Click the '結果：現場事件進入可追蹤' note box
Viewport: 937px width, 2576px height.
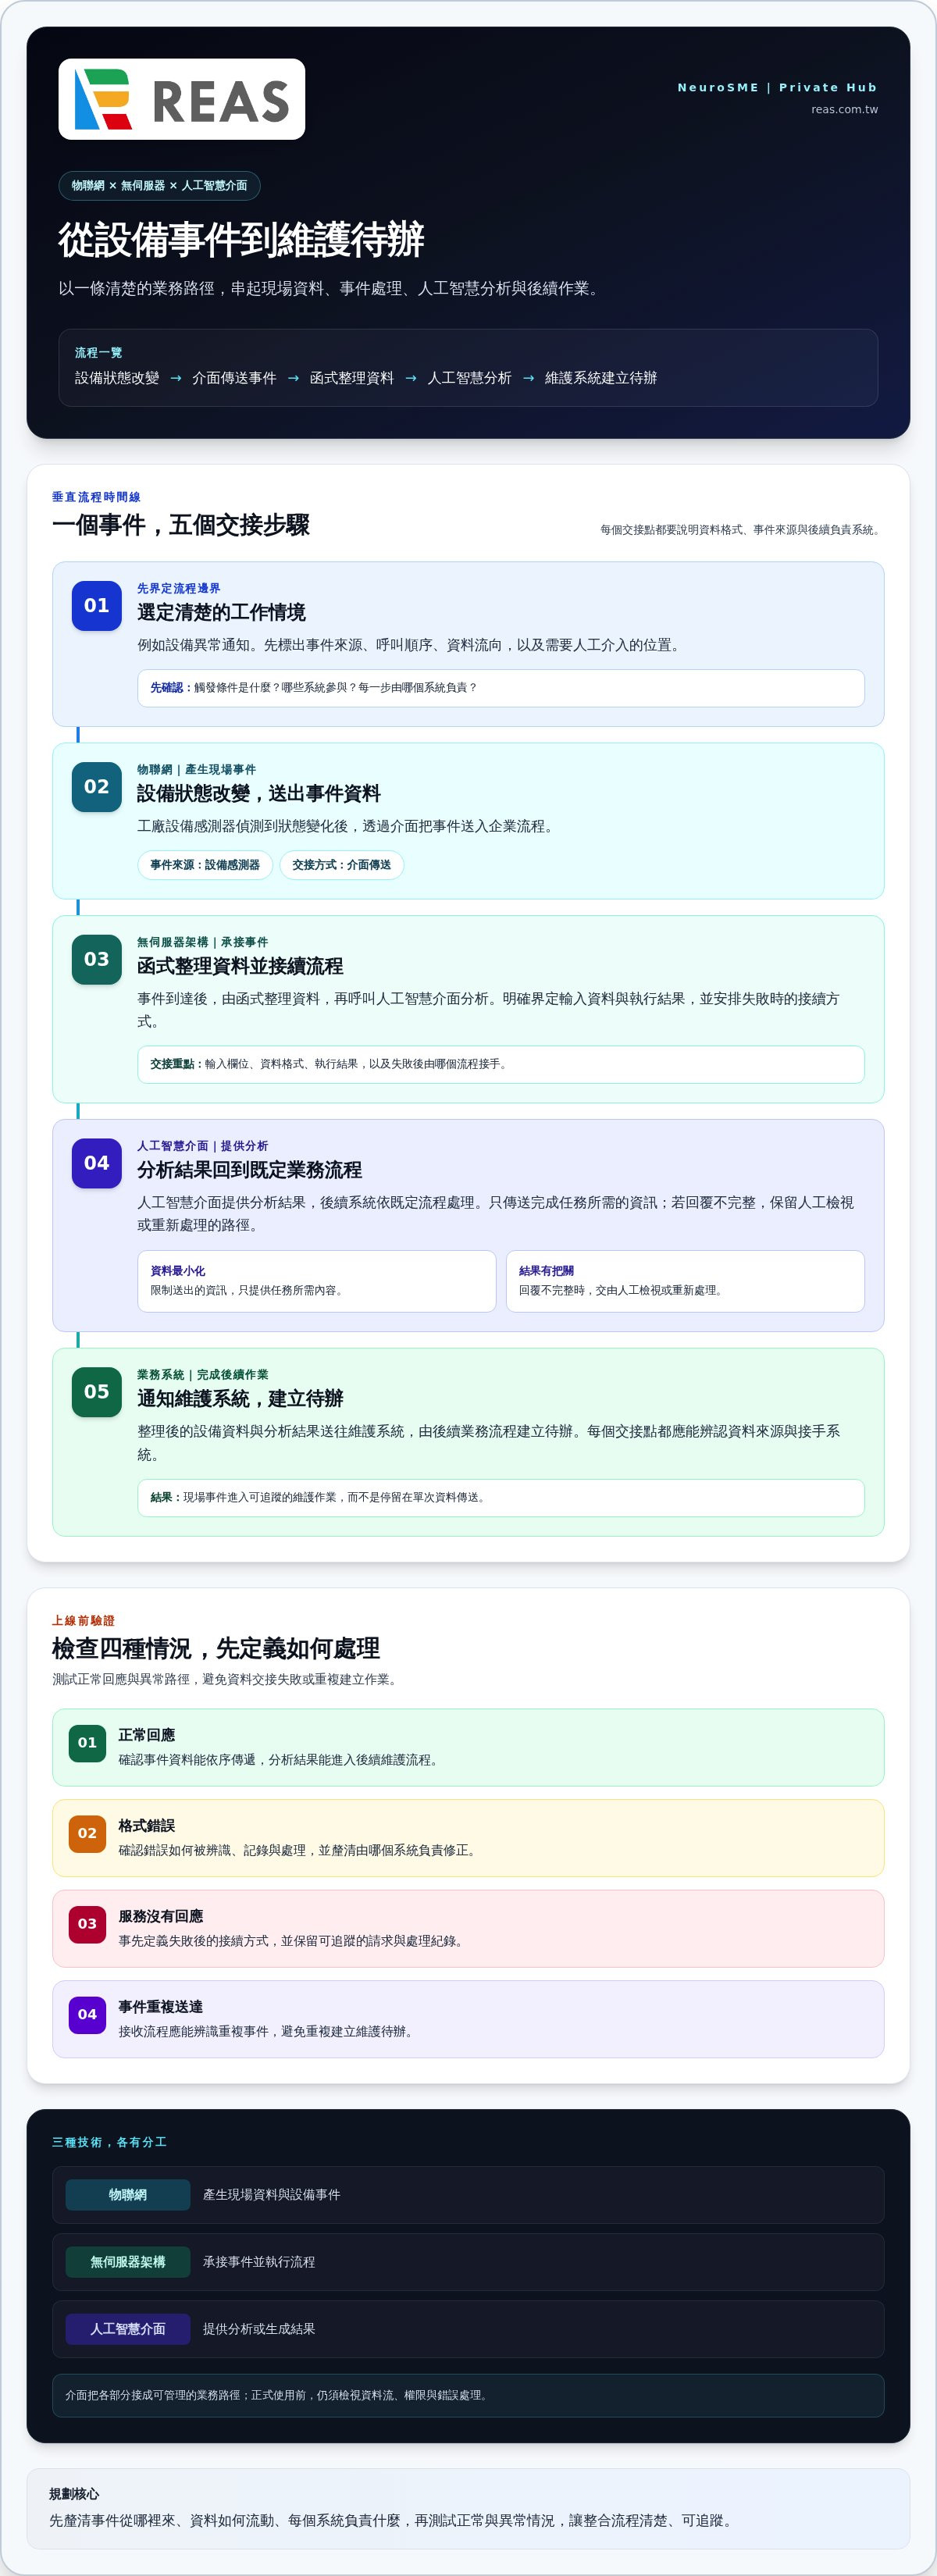point(500,1498)
